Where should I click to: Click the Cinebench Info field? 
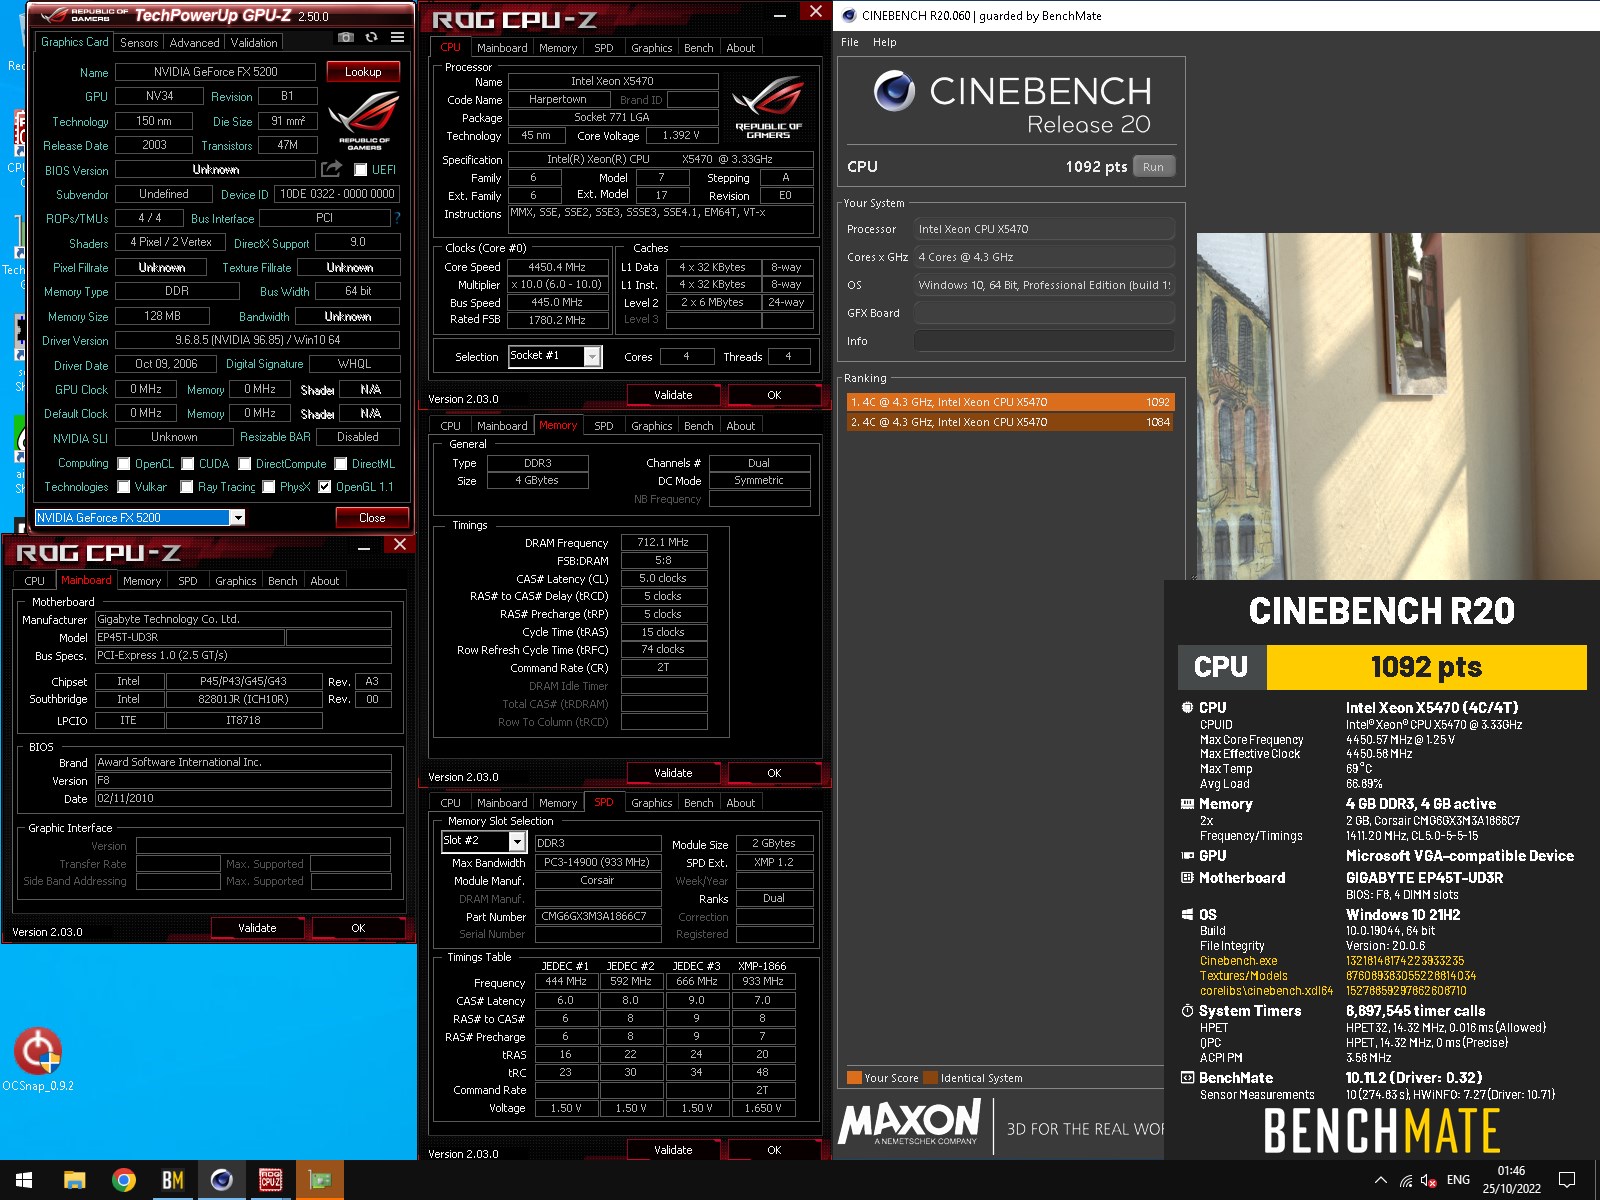click(1044, 341)
